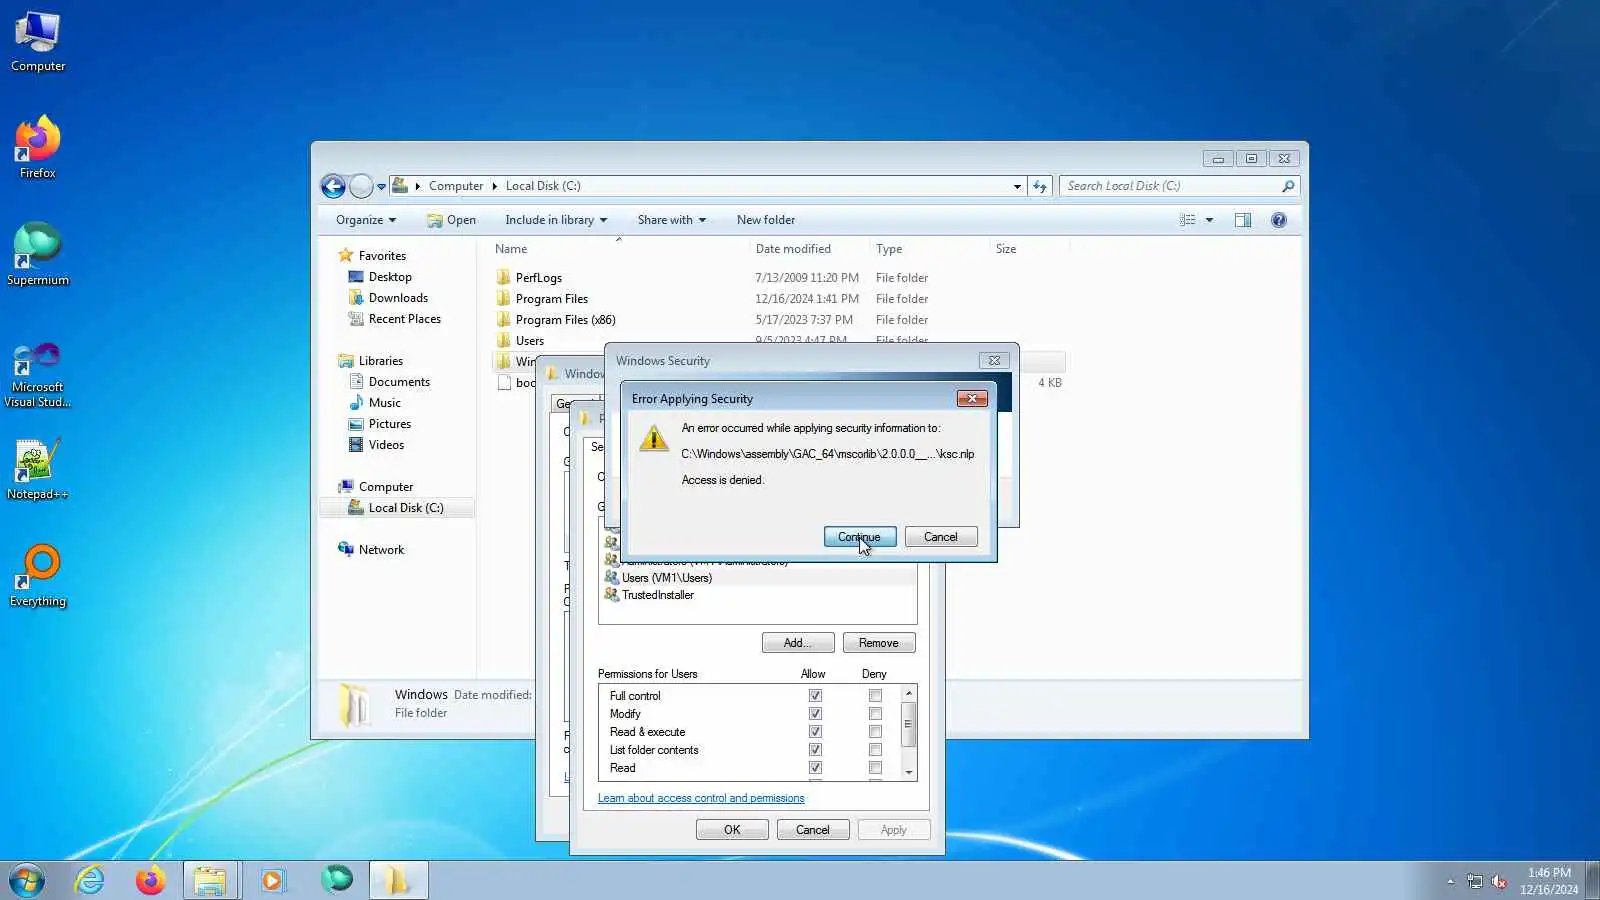The width and height of the screenshot is (1600, 900).
Task: Toggle Allow checkbox for List folder contents
Action: coord(815,750)
